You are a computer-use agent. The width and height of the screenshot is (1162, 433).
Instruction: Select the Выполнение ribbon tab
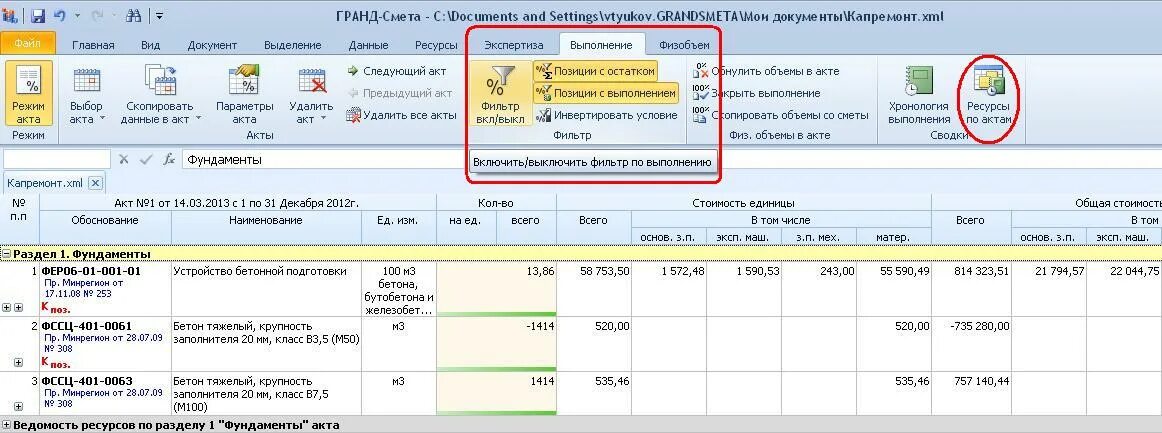[x=602, y=45]
